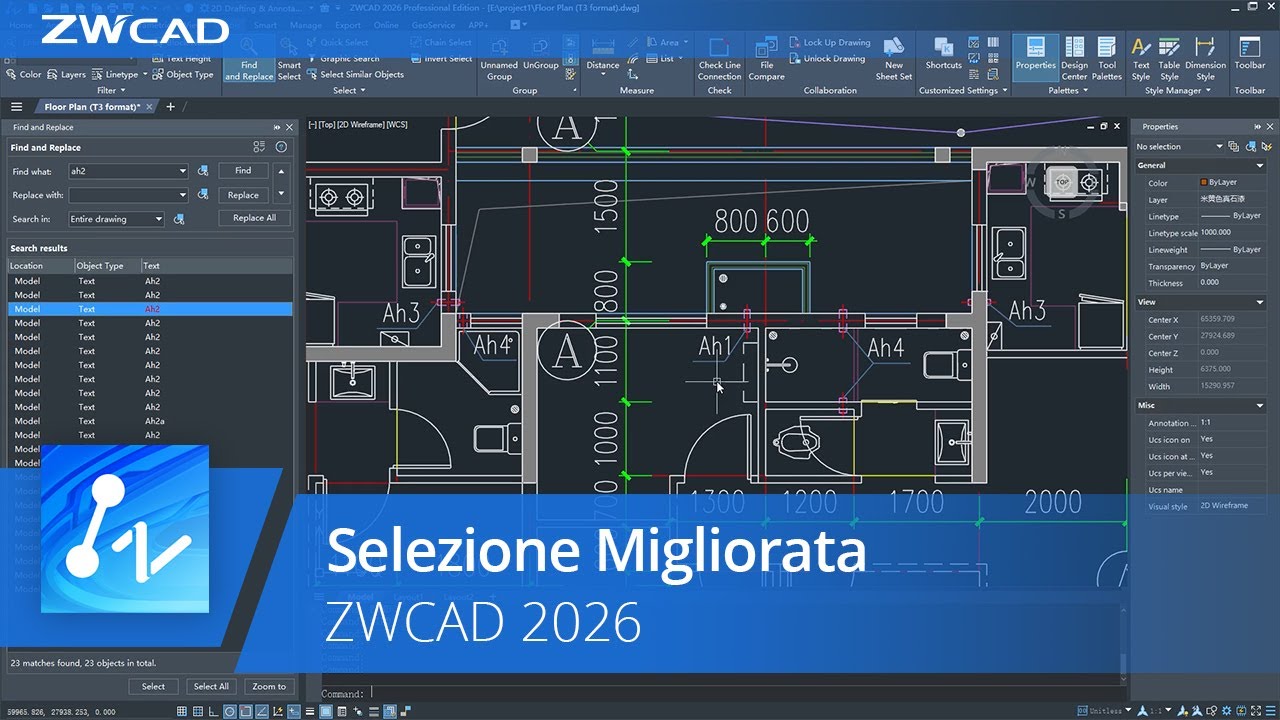Open the Find what dropdown
The height and width of the screenshot is (720, 1280).
click(x=182, y=171)
